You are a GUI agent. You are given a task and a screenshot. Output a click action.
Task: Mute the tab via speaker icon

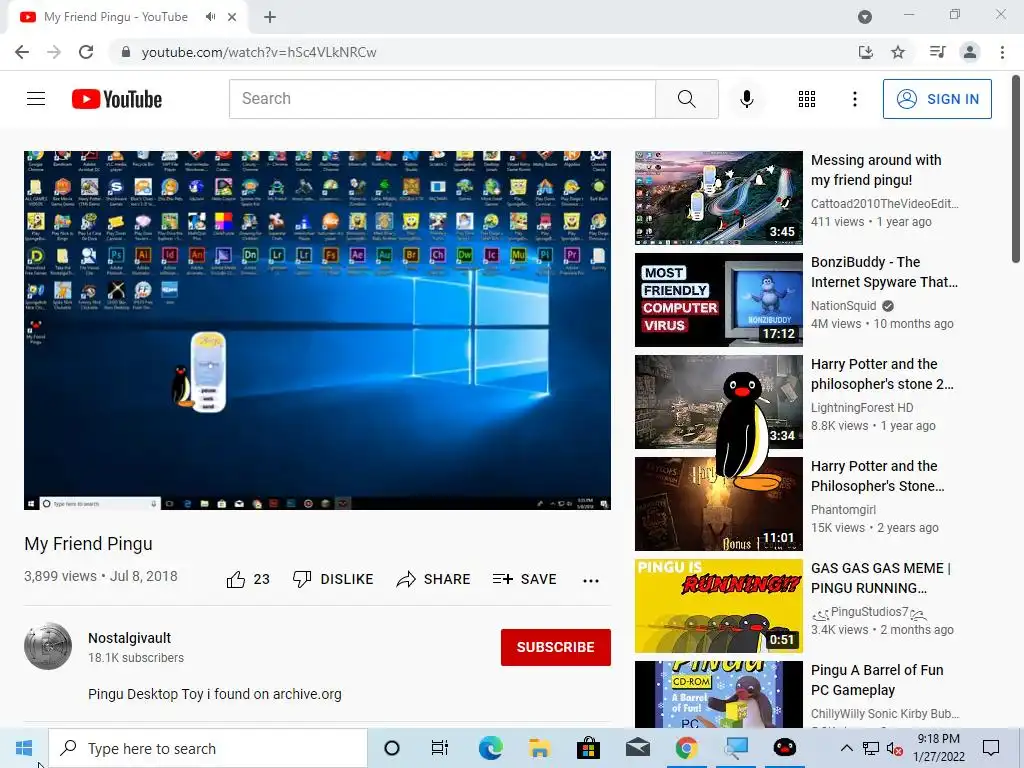210,17
